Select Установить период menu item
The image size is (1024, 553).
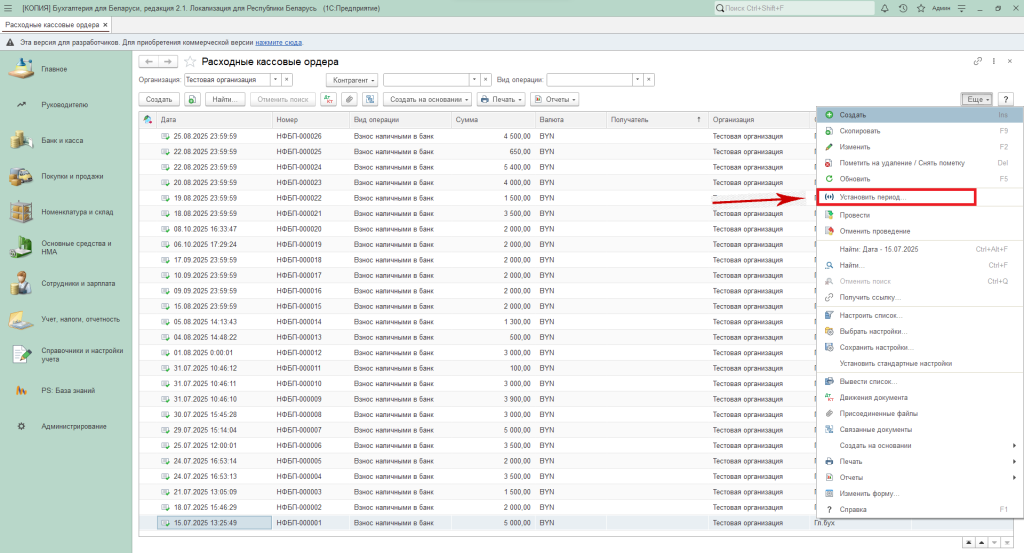872,197
